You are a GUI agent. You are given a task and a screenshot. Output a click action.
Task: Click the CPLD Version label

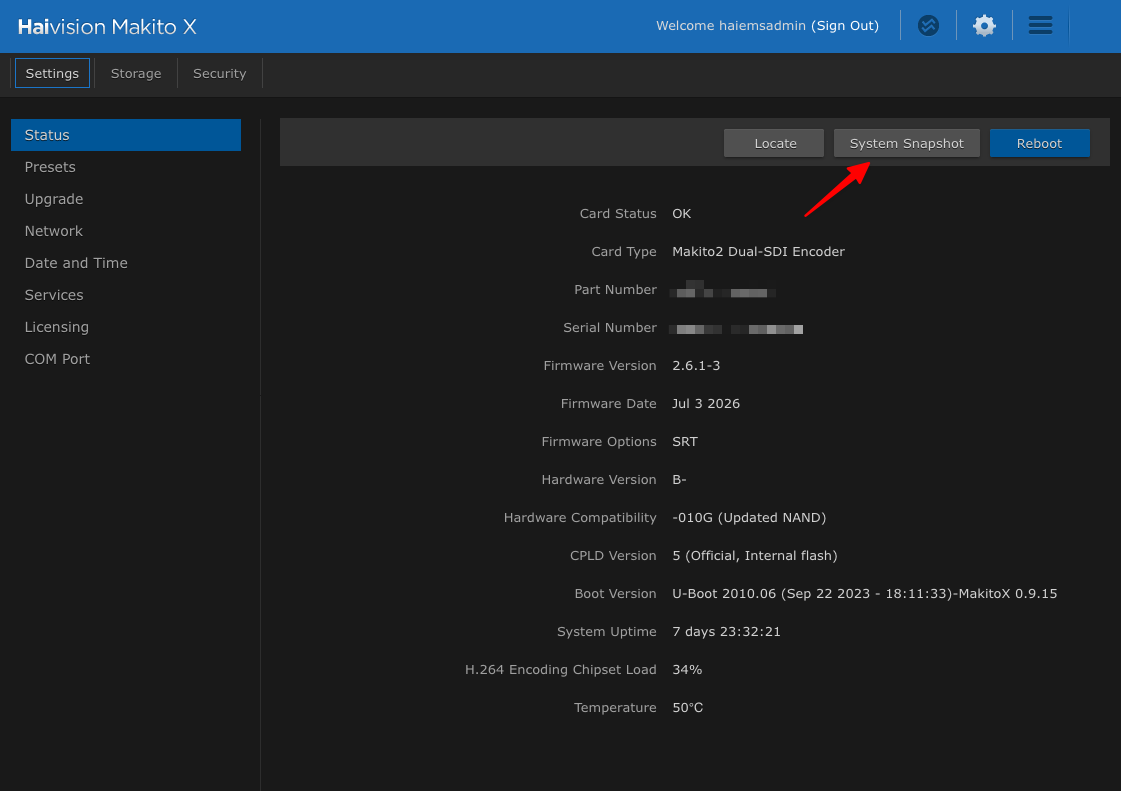[x=613, y=556]
